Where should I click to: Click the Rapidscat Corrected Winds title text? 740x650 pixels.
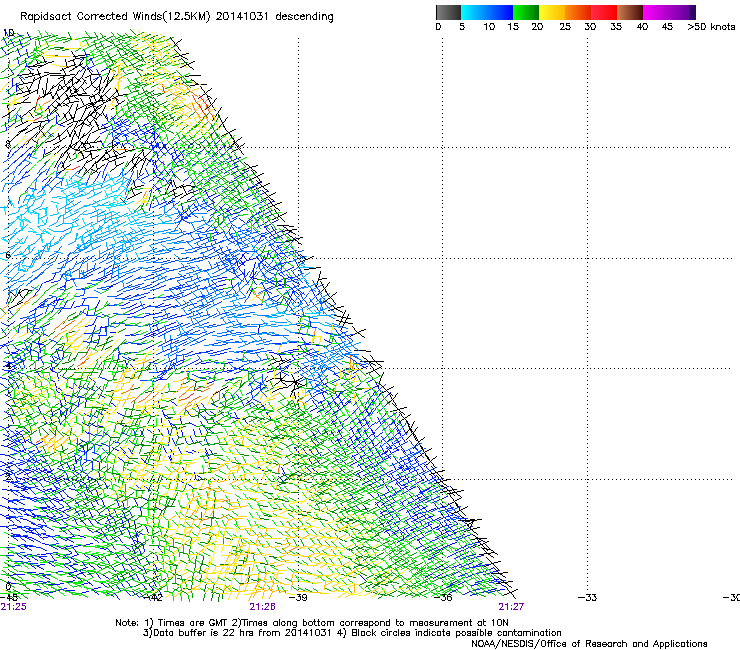click(177, 17)
